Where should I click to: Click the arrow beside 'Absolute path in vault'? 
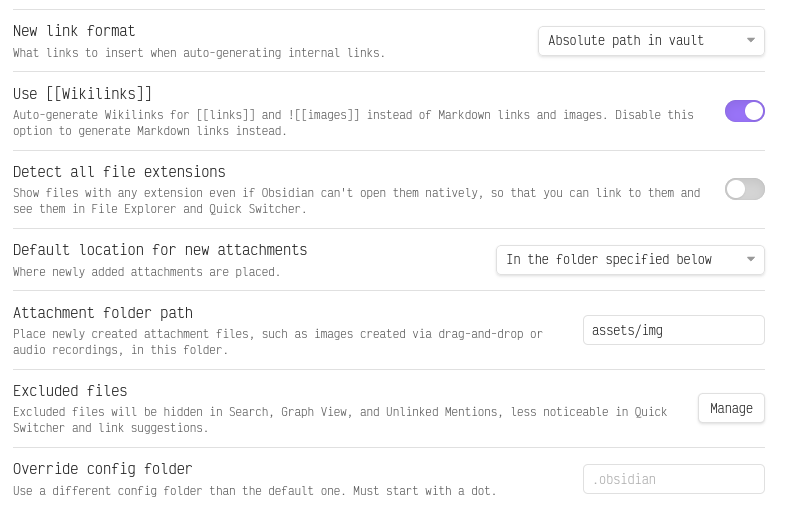point(751,41)
